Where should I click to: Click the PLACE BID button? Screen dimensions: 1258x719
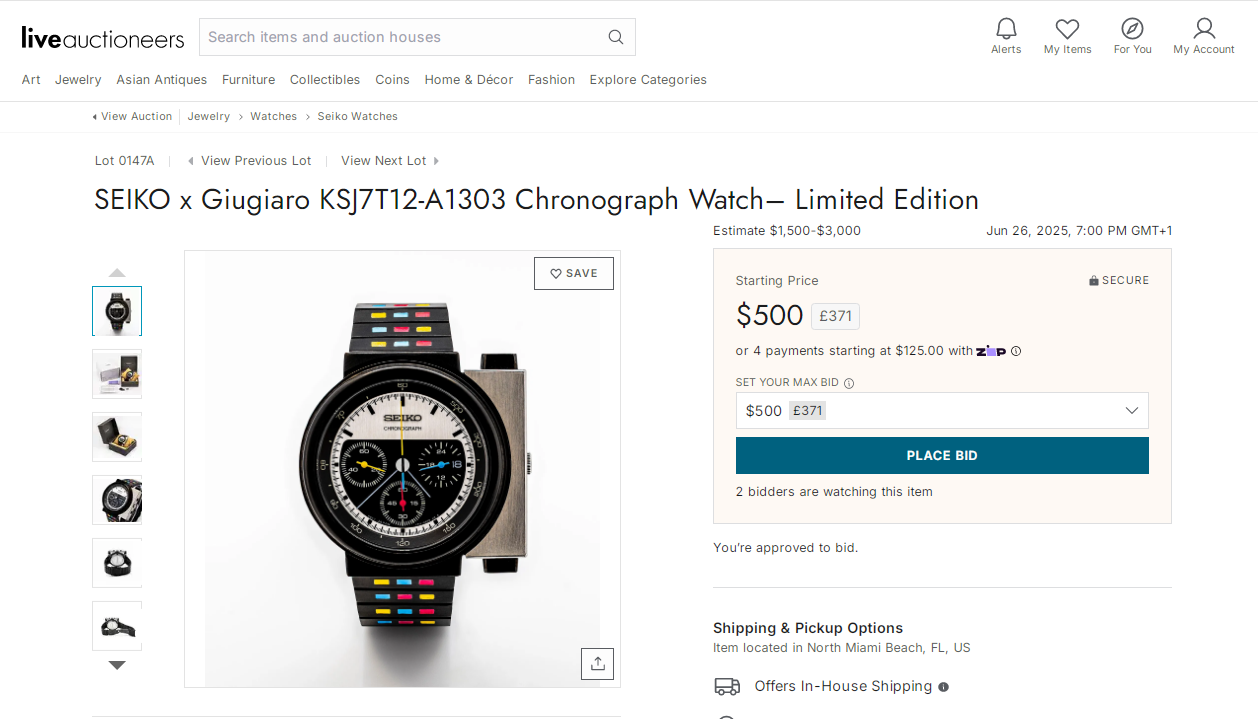[x=942, y=455]
